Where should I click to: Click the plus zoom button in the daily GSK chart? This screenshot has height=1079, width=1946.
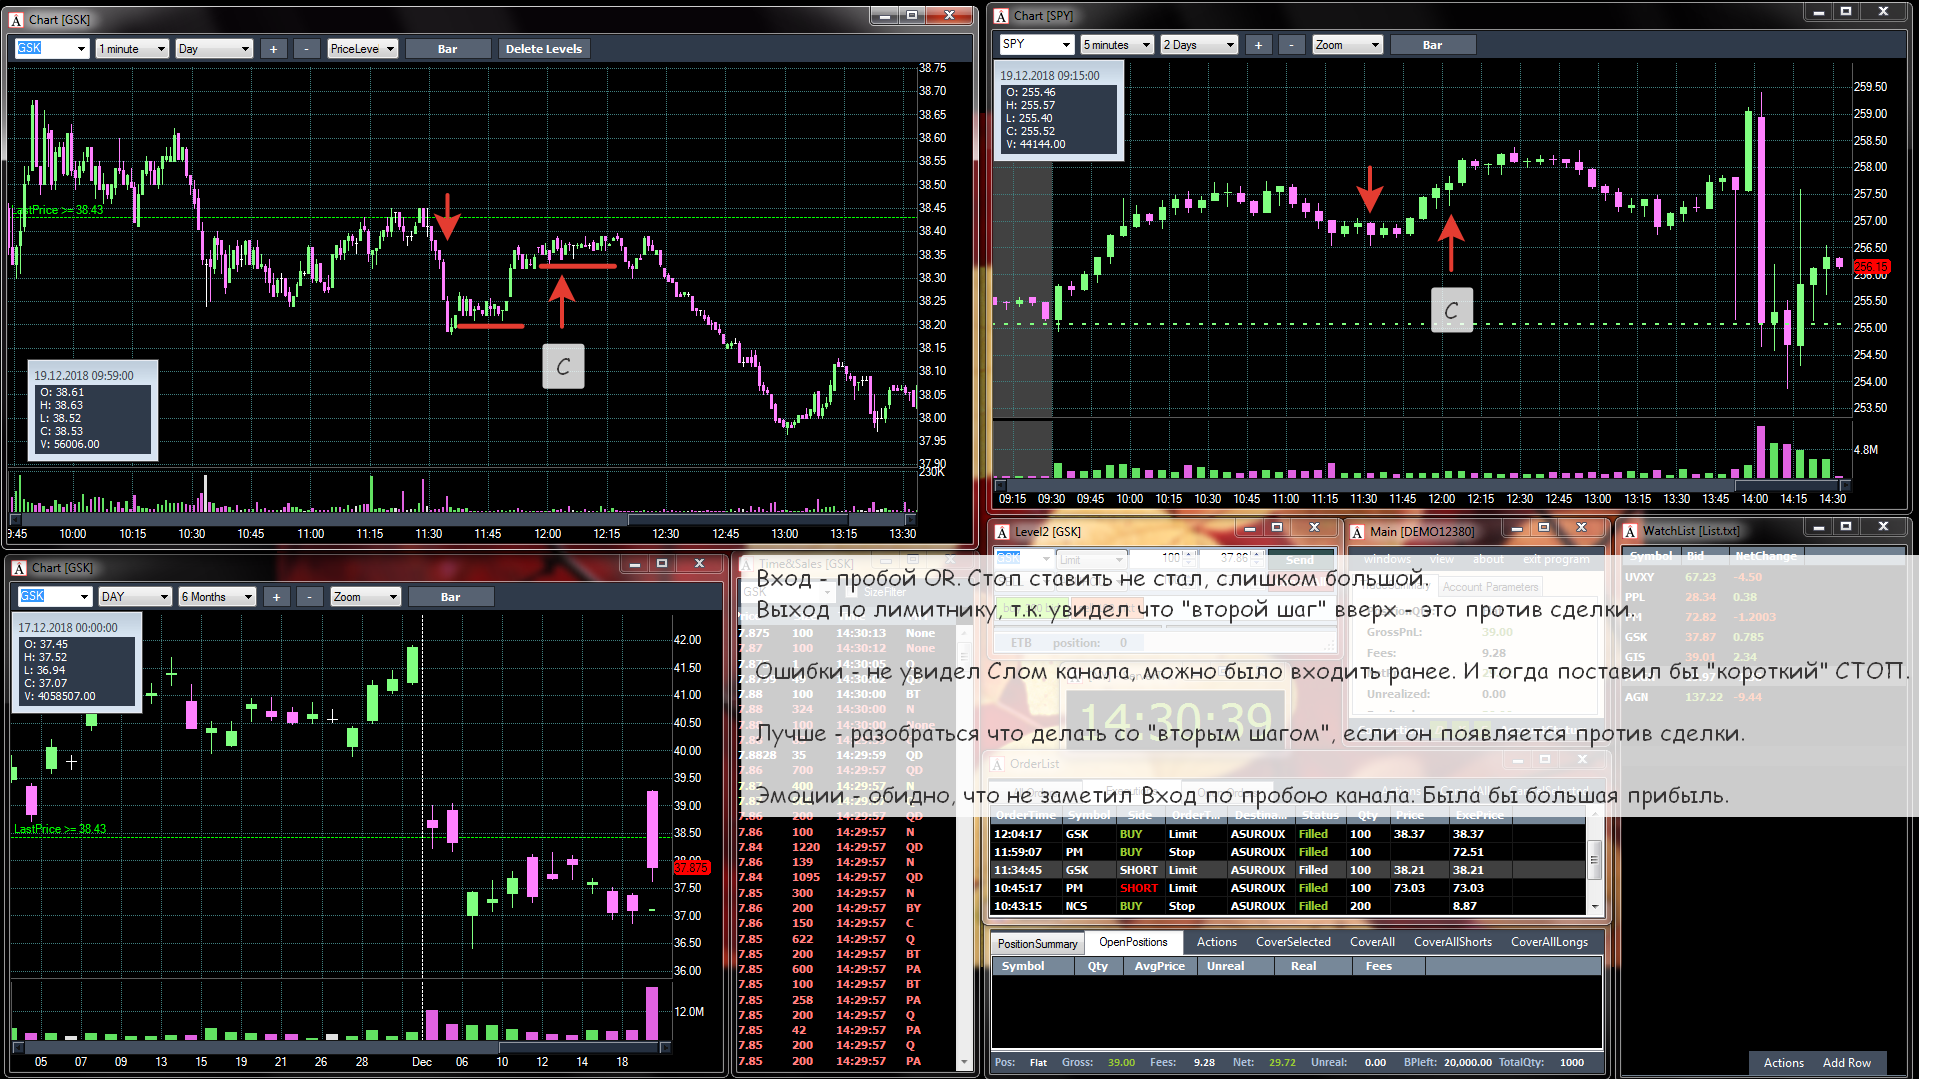[x=276, y=597]
